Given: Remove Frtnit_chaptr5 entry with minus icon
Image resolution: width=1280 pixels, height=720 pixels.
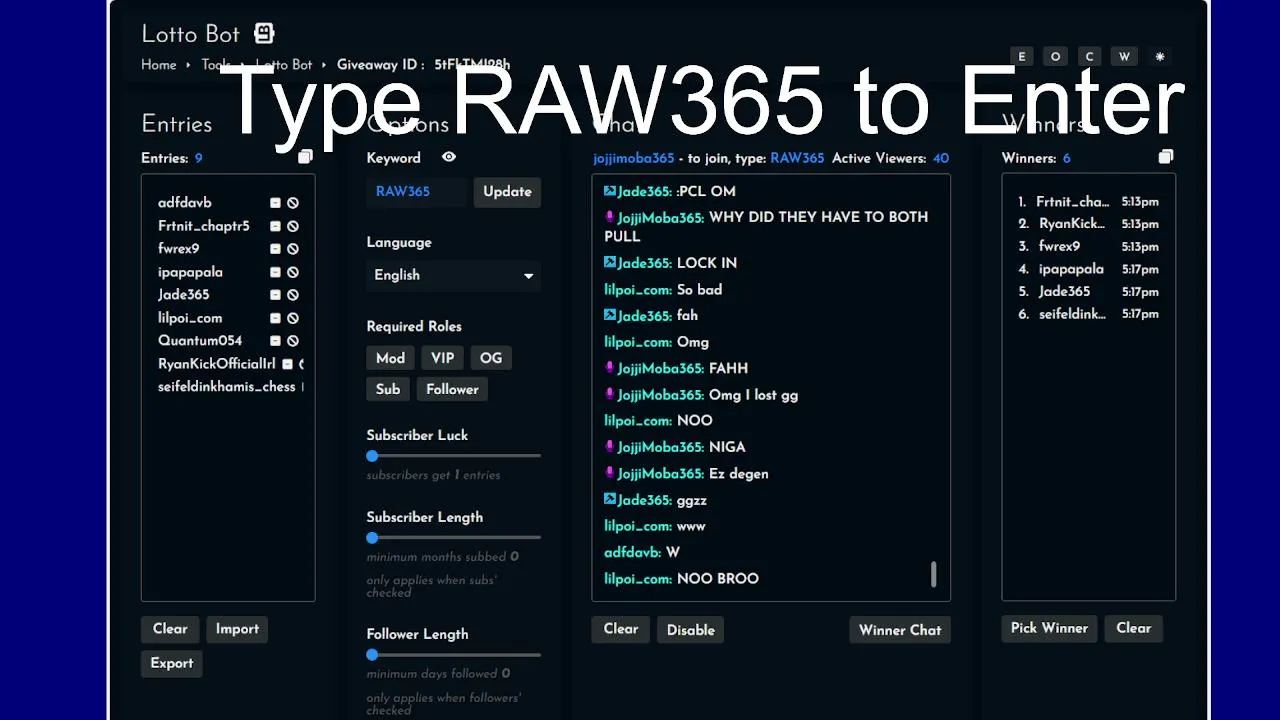Looking at the screenshot, I should click(x=275, y=226).
